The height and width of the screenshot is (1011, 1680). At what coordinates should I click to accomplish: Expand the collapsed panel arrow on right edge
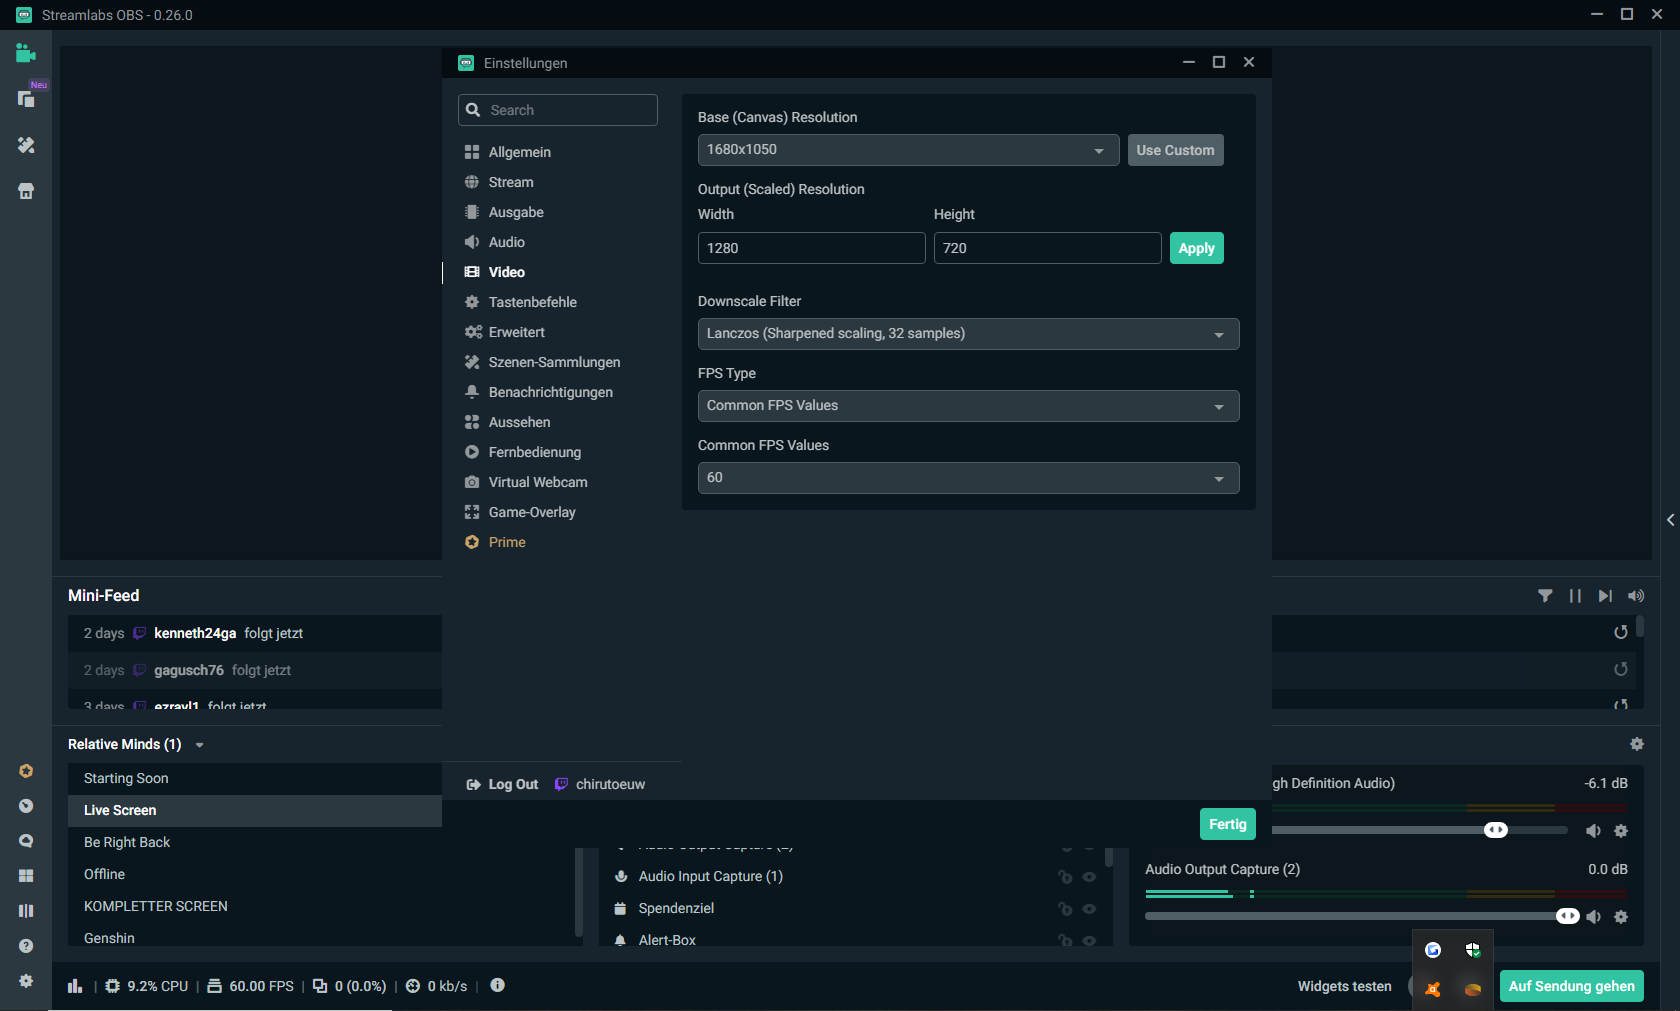pos(1670,520)
